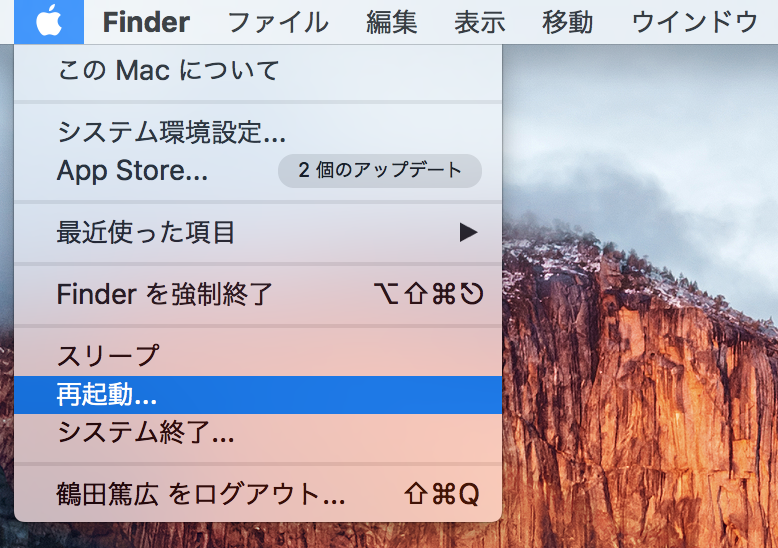
Task: Open システム環境設定...
Action: tap(258, 132)
